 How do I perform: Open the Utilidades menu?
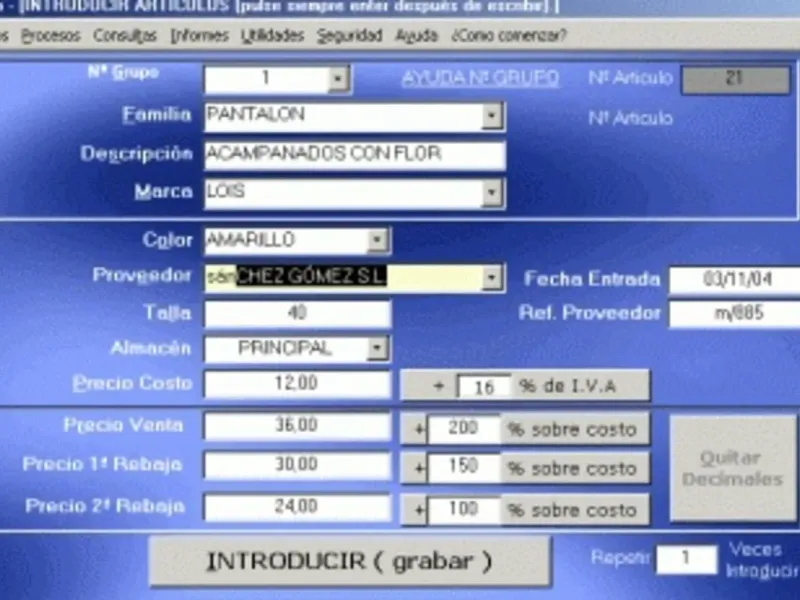click(x=272, y=36)
